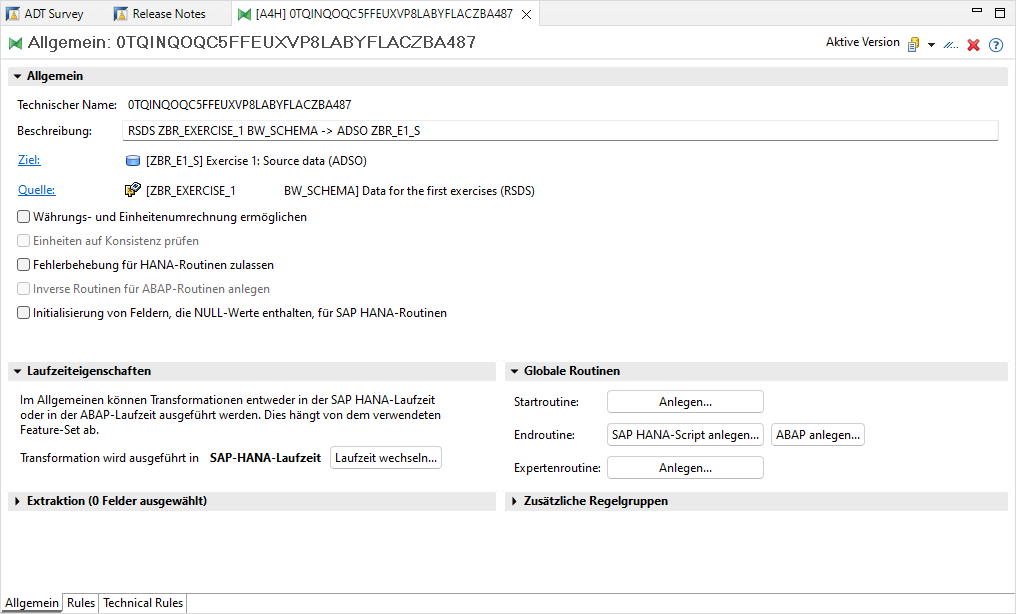Toggle Fehlerbehebung für HANA-Routinen zulassen
The image size is (1016, 614).
[x=23, y=264]
